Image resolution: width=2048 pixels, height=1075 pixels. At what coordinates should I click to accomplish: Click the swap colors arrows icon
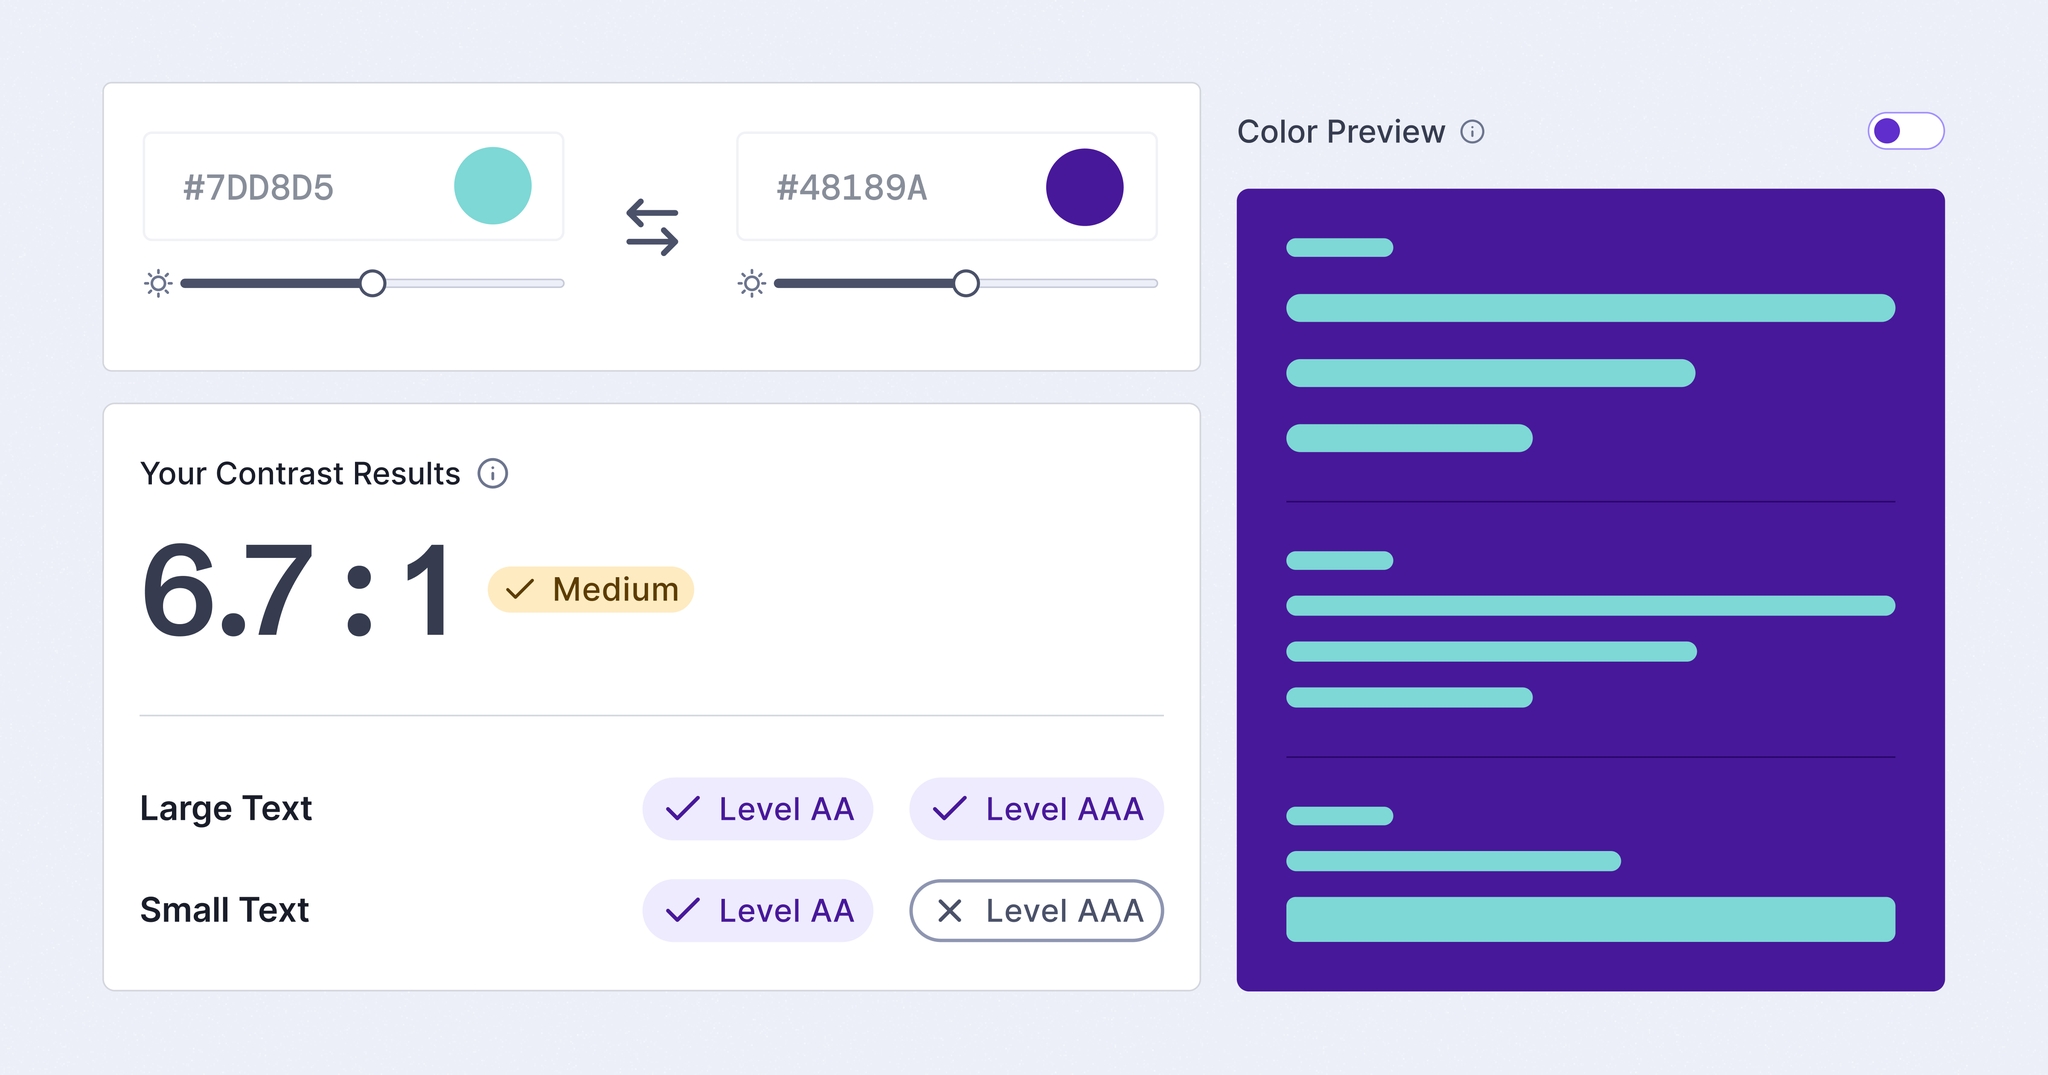(x=653, y=228)
